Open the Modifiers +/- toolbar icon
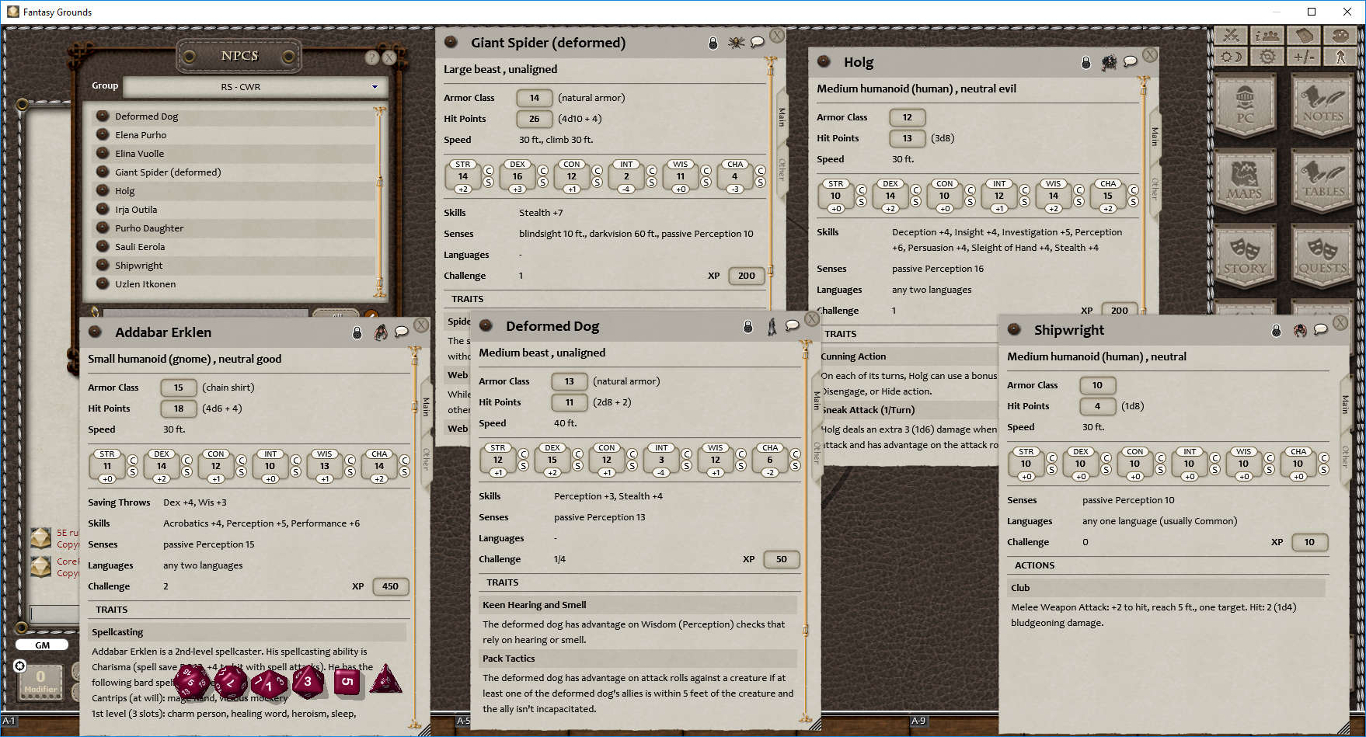The width and height of the screenshot is (1366, 737). click(x=1304, y=57)
